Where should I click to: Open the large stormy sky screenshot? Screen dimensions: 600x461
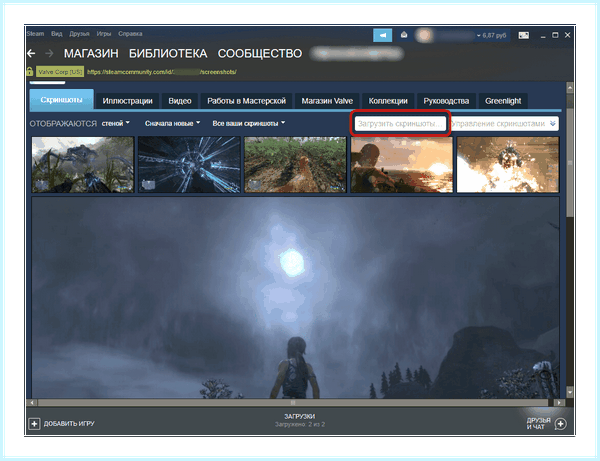pyautogui.click(x=295, y=298)
